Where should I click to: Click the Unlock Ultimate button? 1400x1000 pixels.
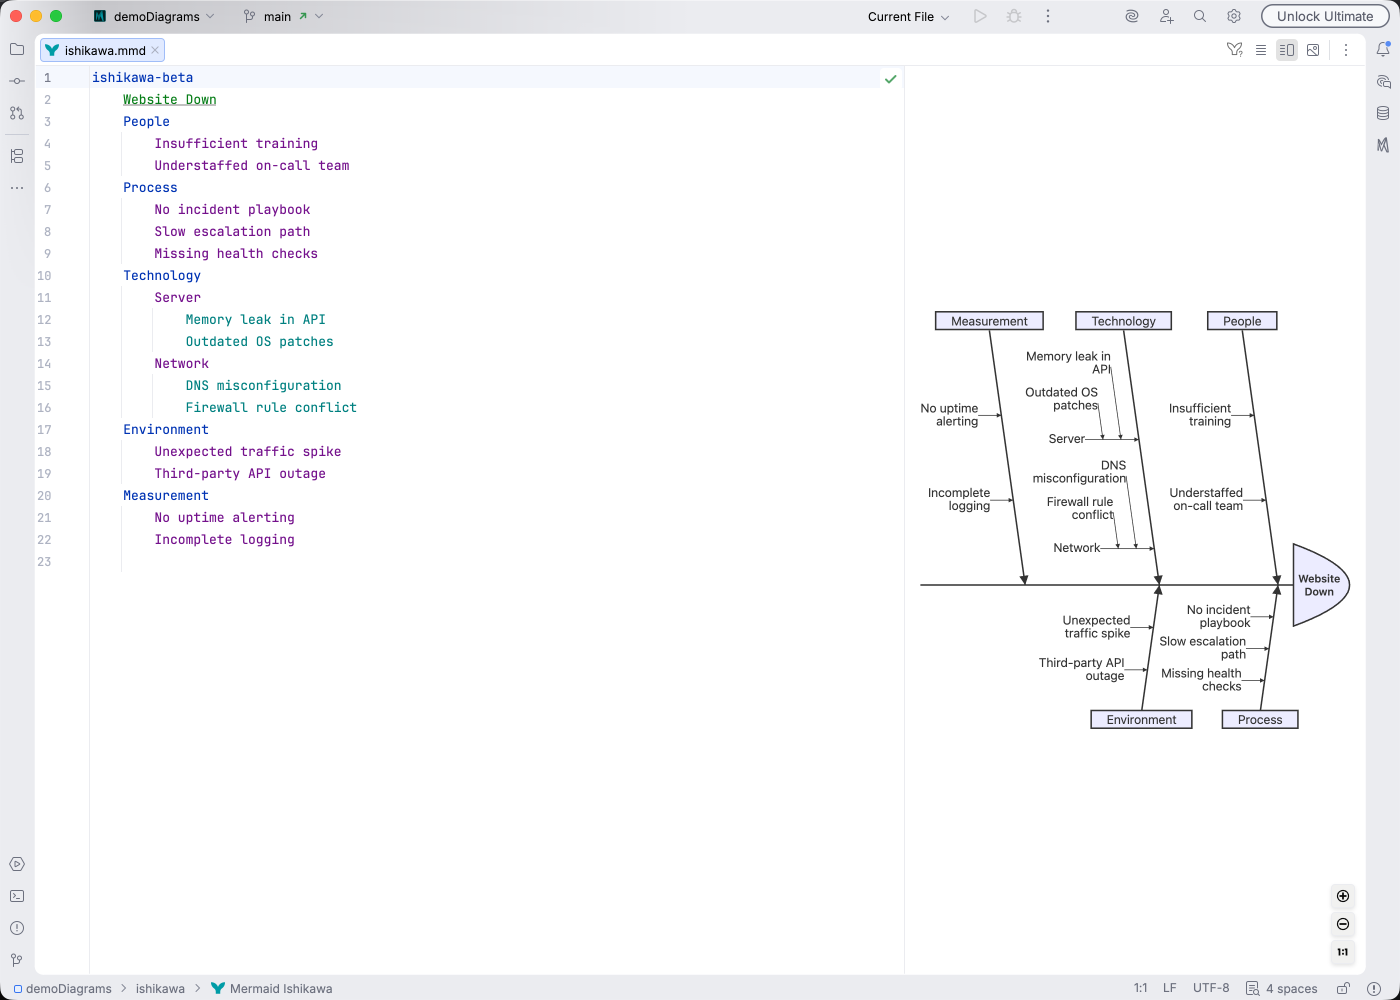pyautogui.click(x=1324, y=16)
